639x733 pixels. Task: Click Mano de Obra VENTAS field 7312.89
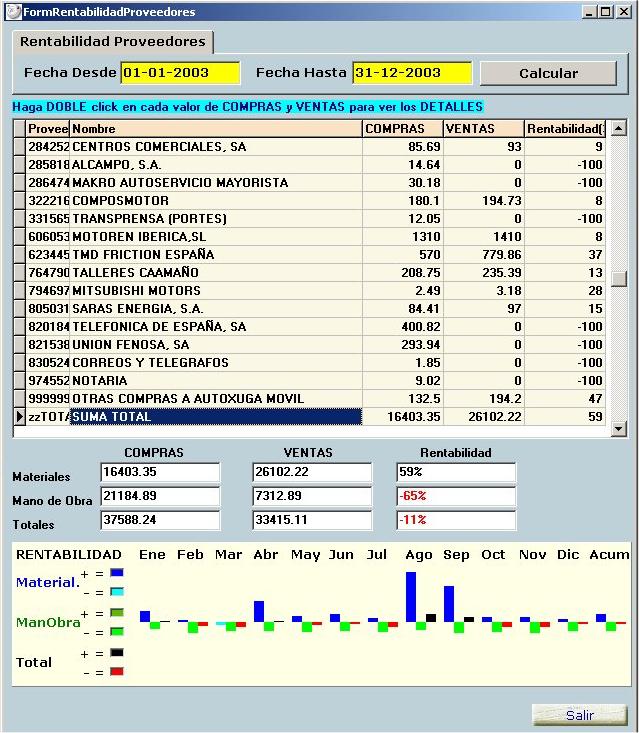click(x=312, y=496)
